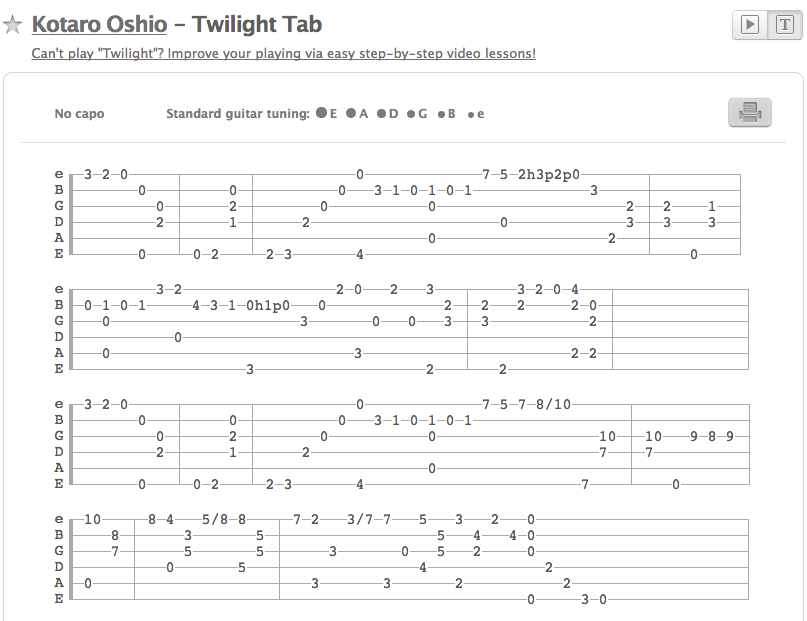
Task: Click the low E string tuning dot
Action: pos(321,113)
